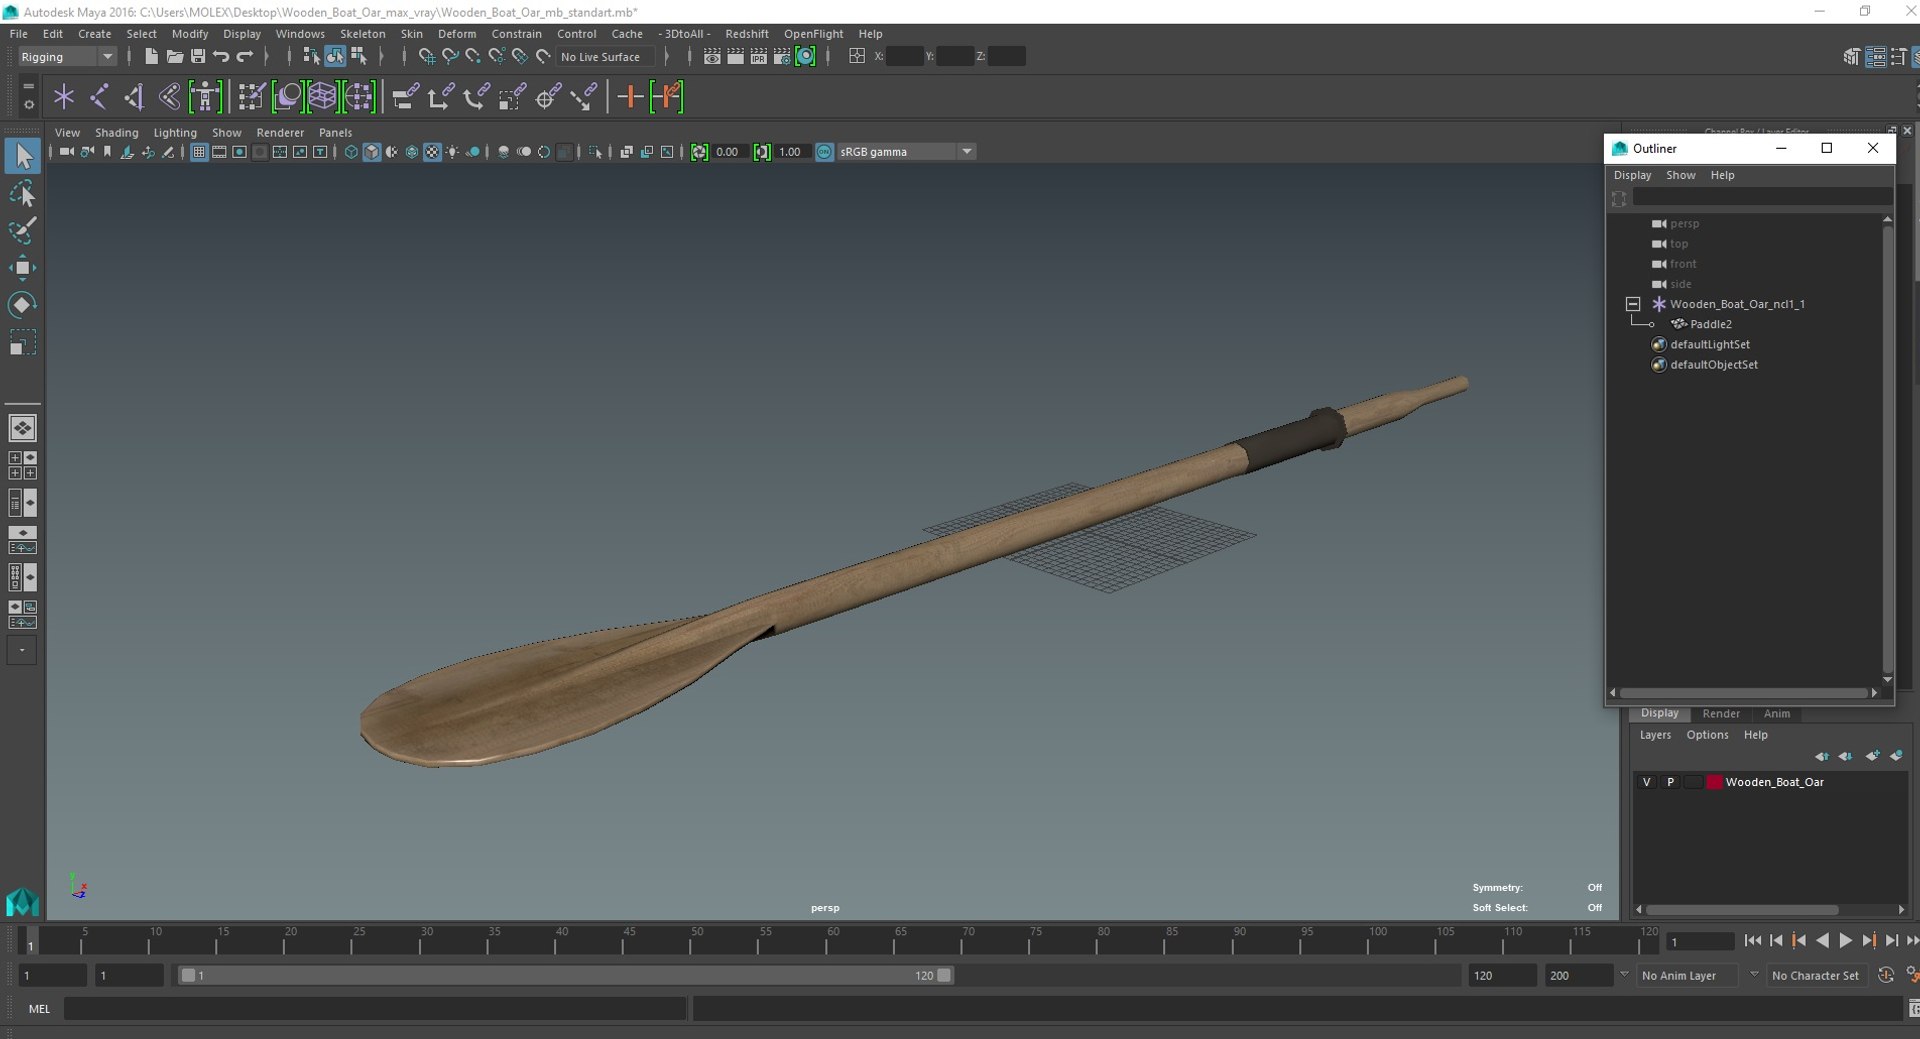This screenshot has width=1920, height=1039.
Task: Open the No Character Set dropdown
Action: (x=1815, y=975)
